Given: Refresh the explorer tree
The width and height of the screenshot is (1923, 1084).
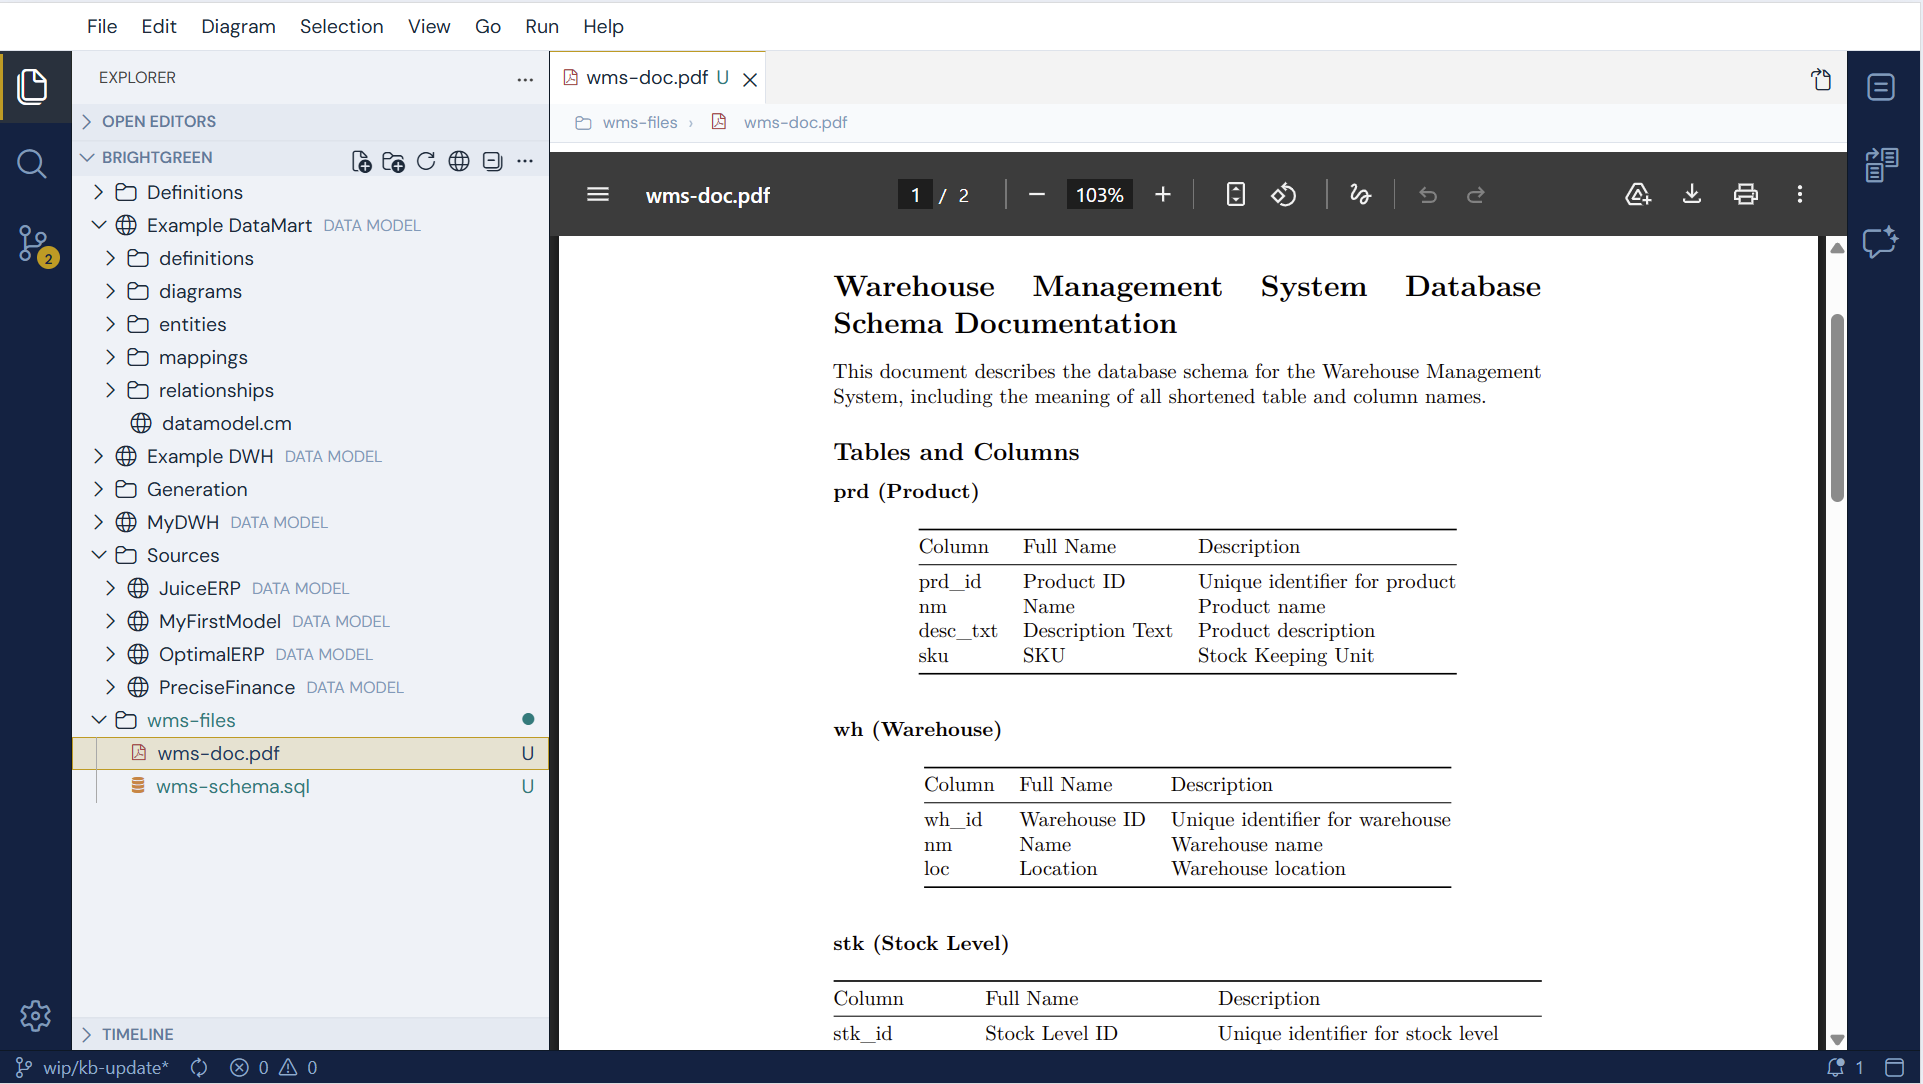Looking at the screenshot, I should tap(426, 161).
